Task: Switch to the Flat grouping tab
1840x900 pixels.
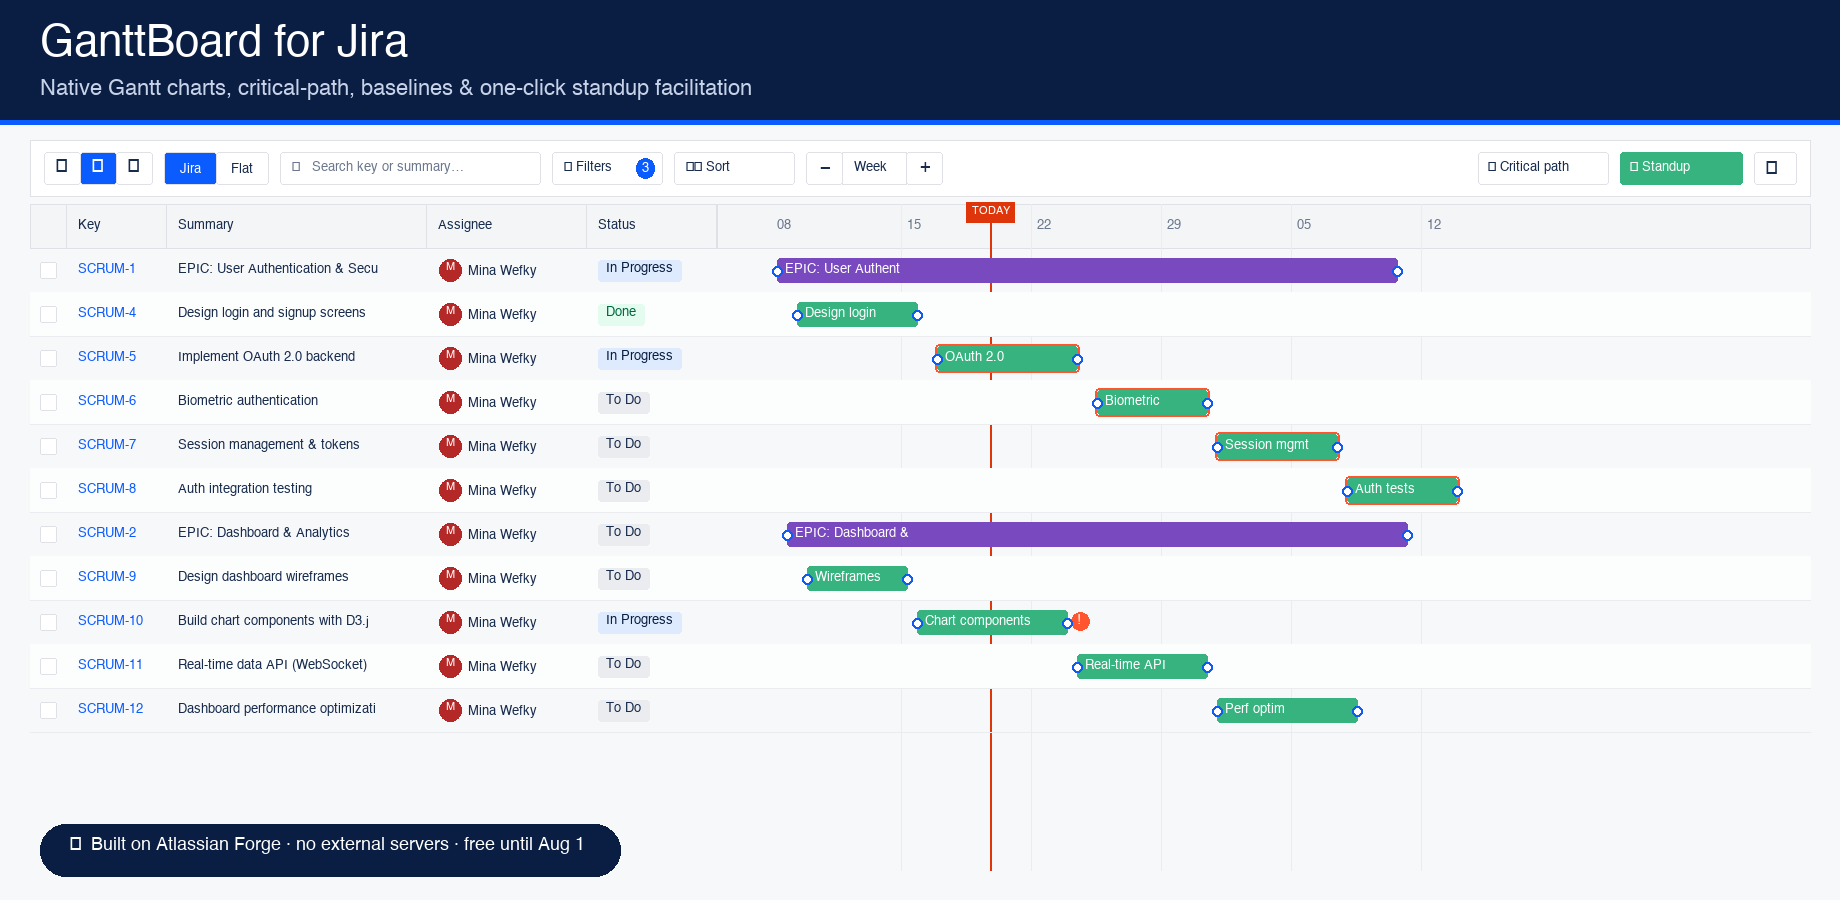Action: click(243, 168)
